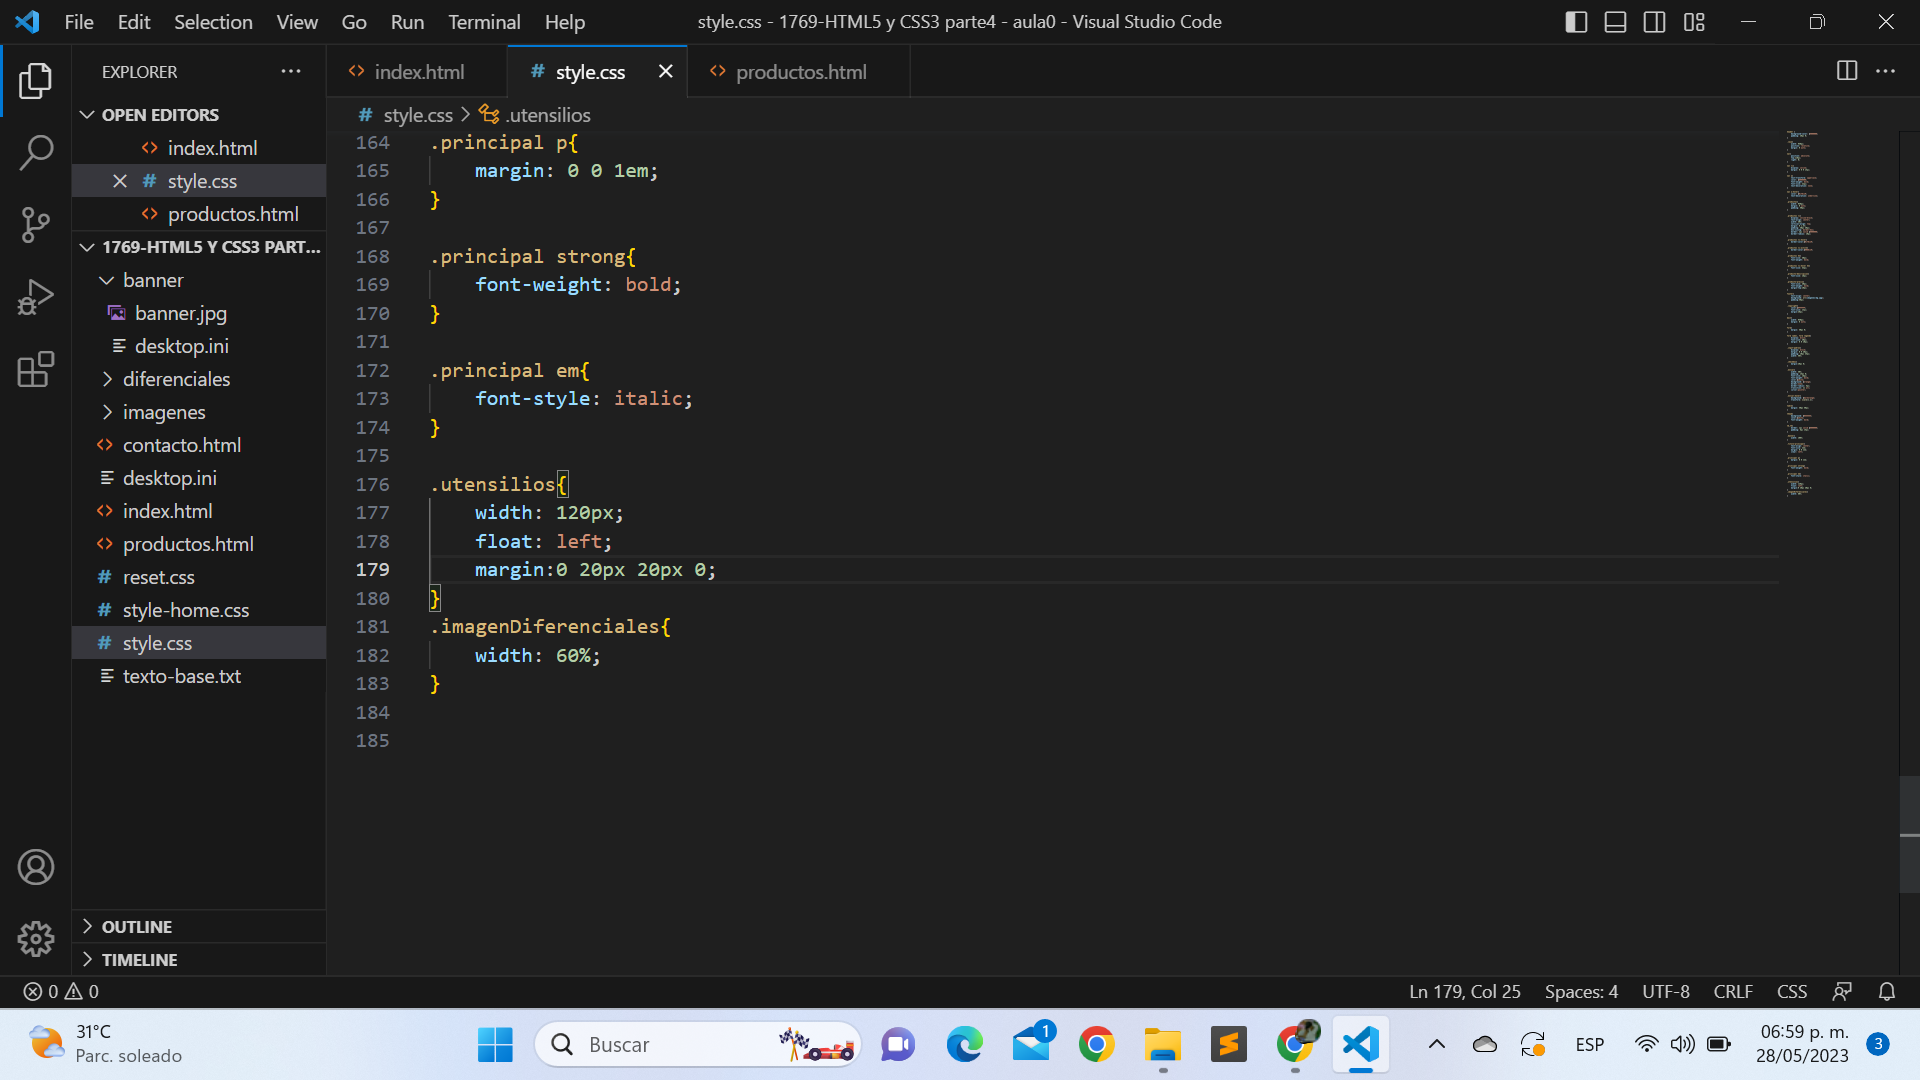This screenshot has width=1920, height=1080.
Task: Close the style.css editor tab
Action: tap(666, 71)
